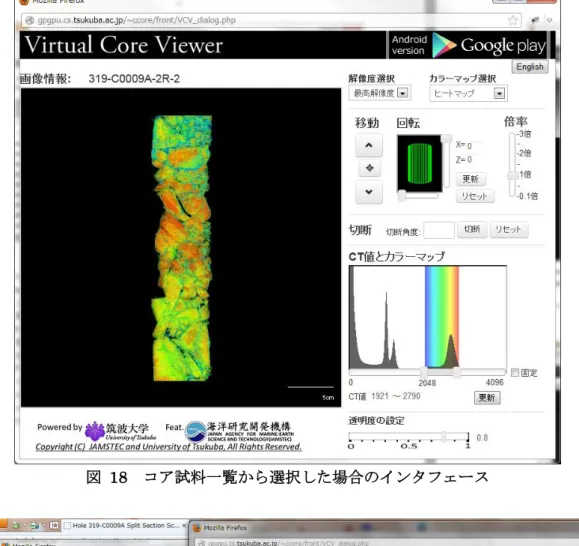Click the 切断 cut button

coord(472,229)
